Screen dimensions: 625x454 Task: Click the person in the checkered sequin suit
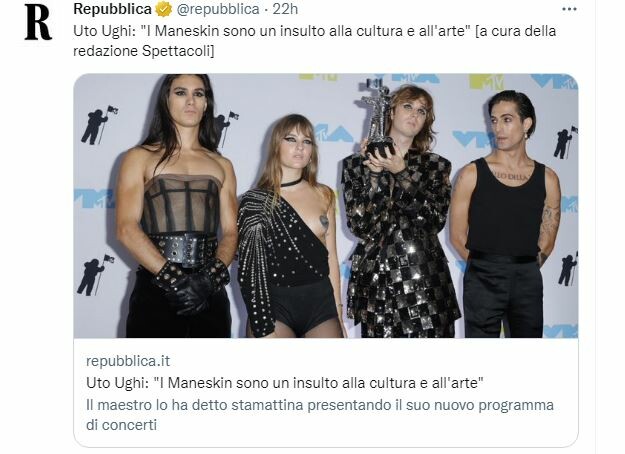(401, 212)
